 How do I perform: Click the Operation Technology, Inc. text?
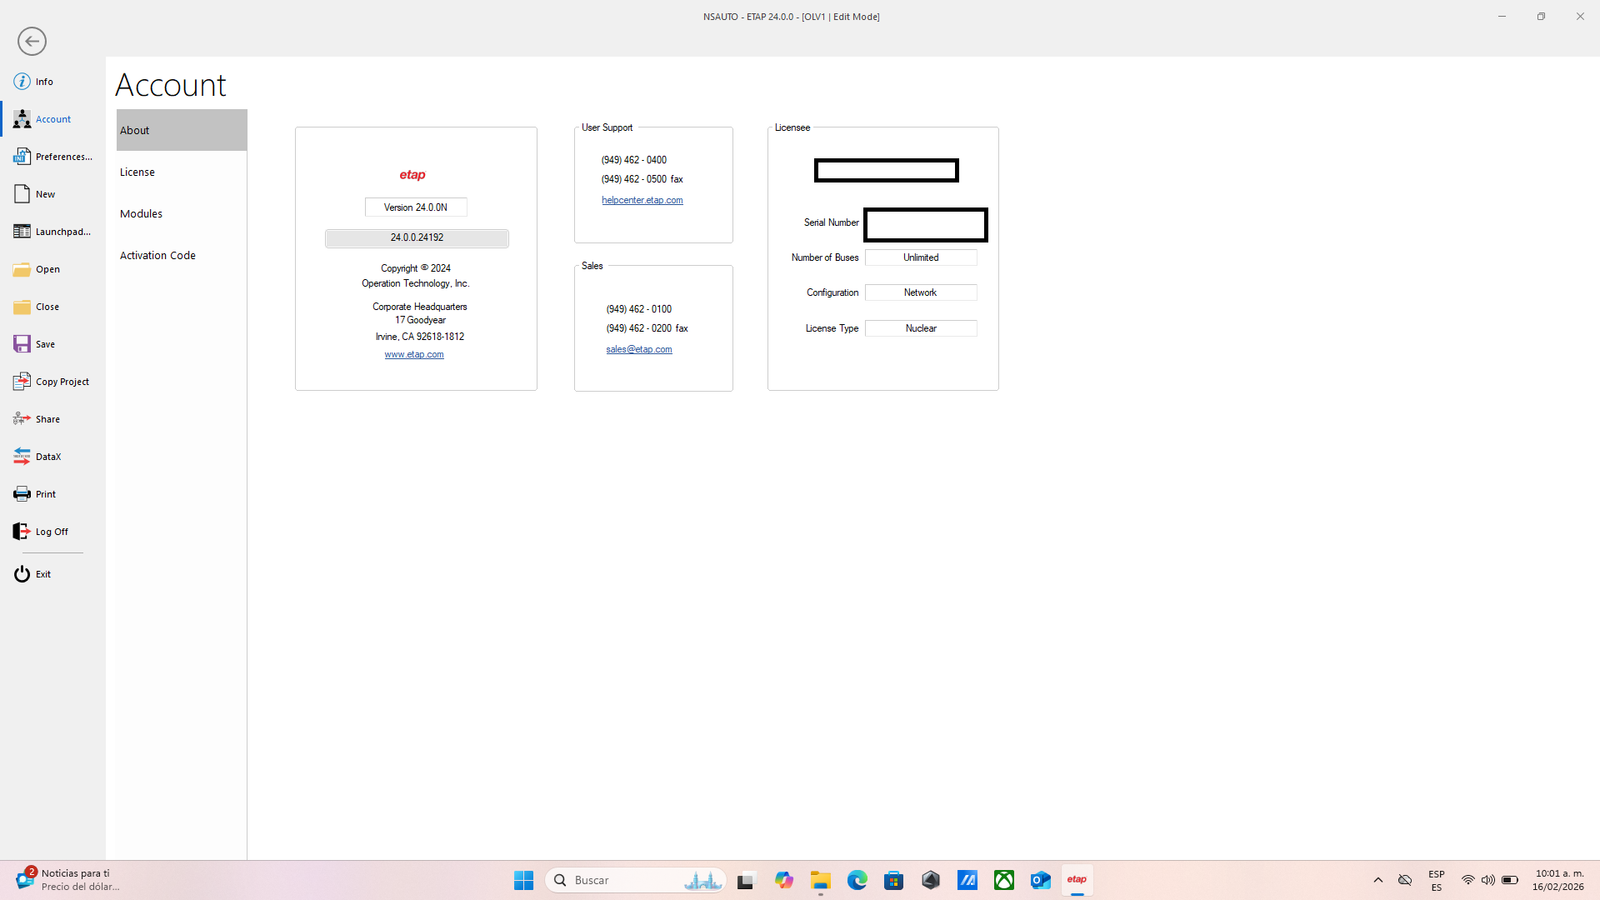pyautogui.click(x=416, y=283)
